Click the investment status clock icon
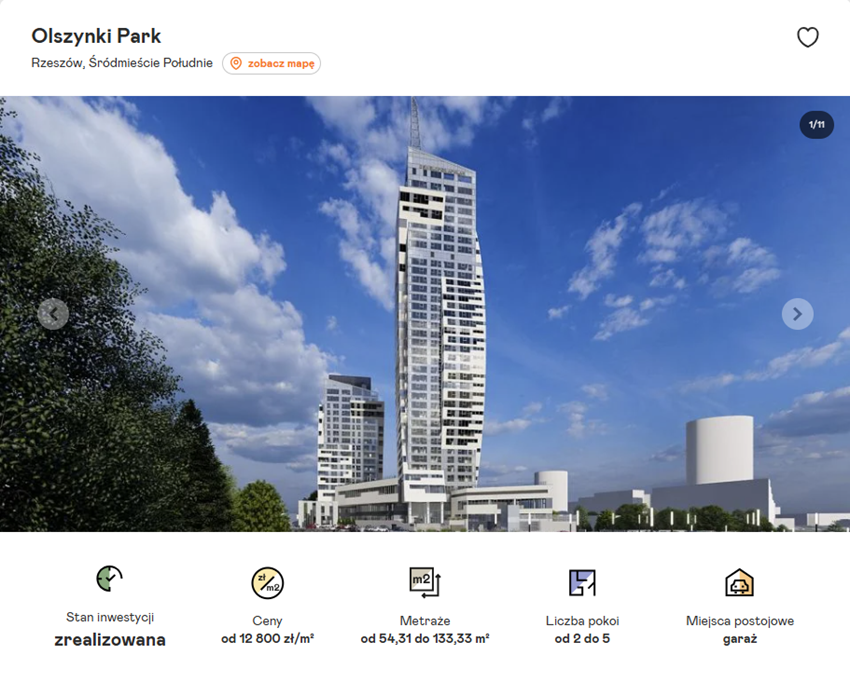The height and width of the screenshot is (682, 850). [110, 578]
